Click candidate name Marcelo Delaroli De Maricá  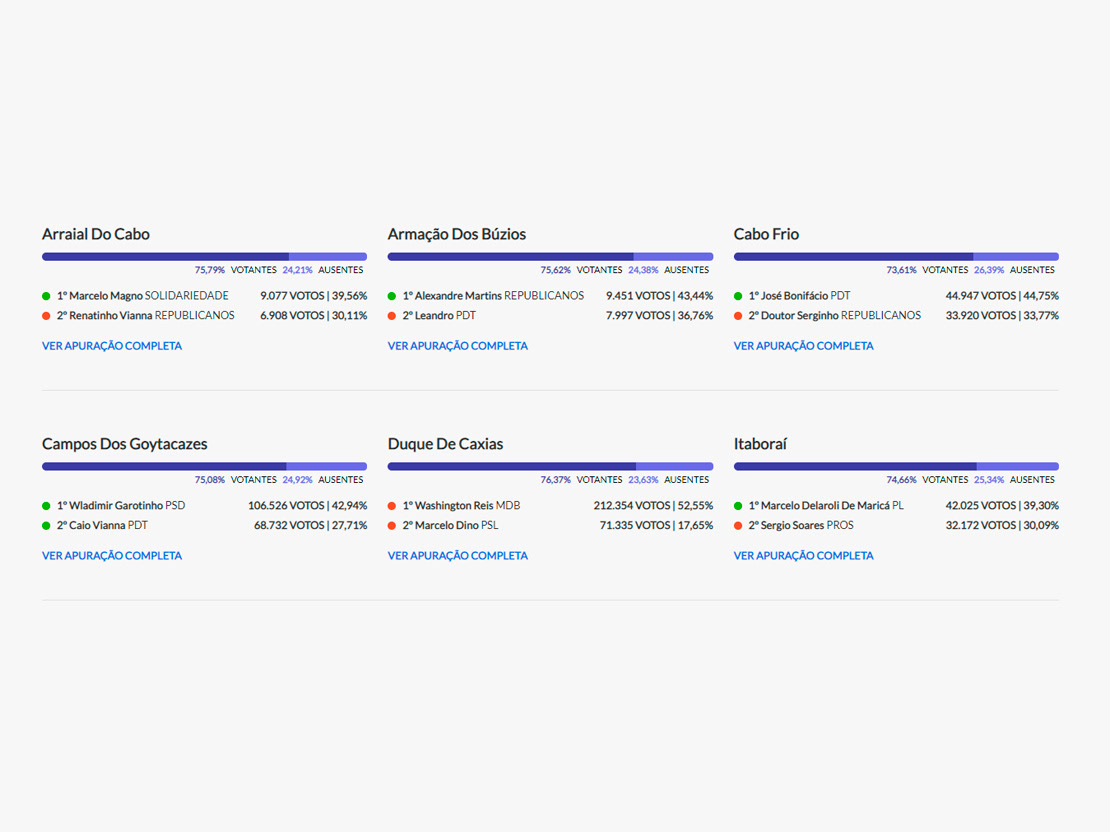tap(819, 506)
